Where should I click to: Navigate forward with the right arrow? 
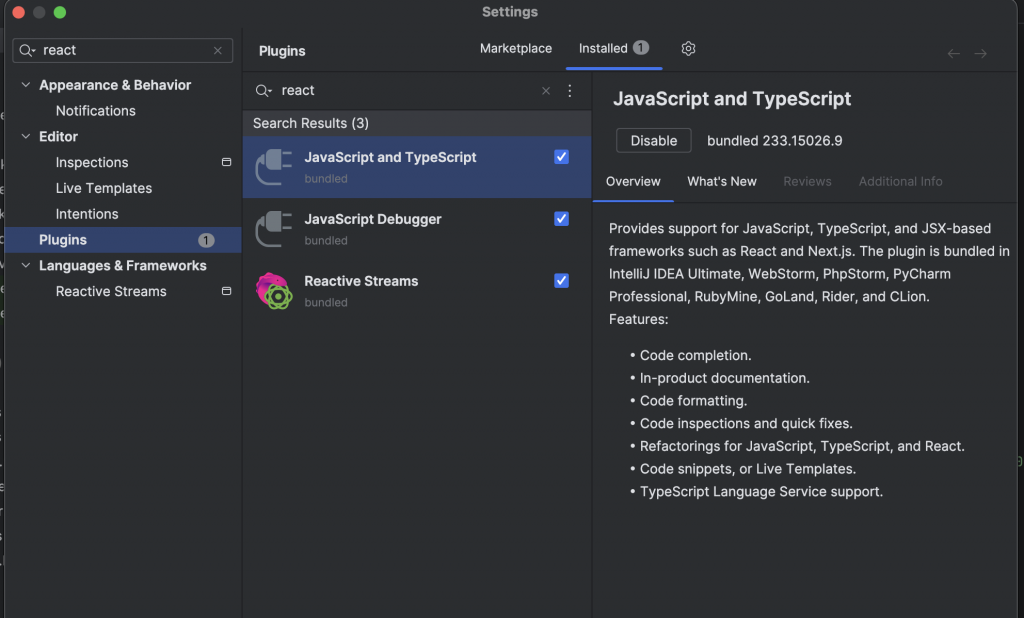coord(980,54)
